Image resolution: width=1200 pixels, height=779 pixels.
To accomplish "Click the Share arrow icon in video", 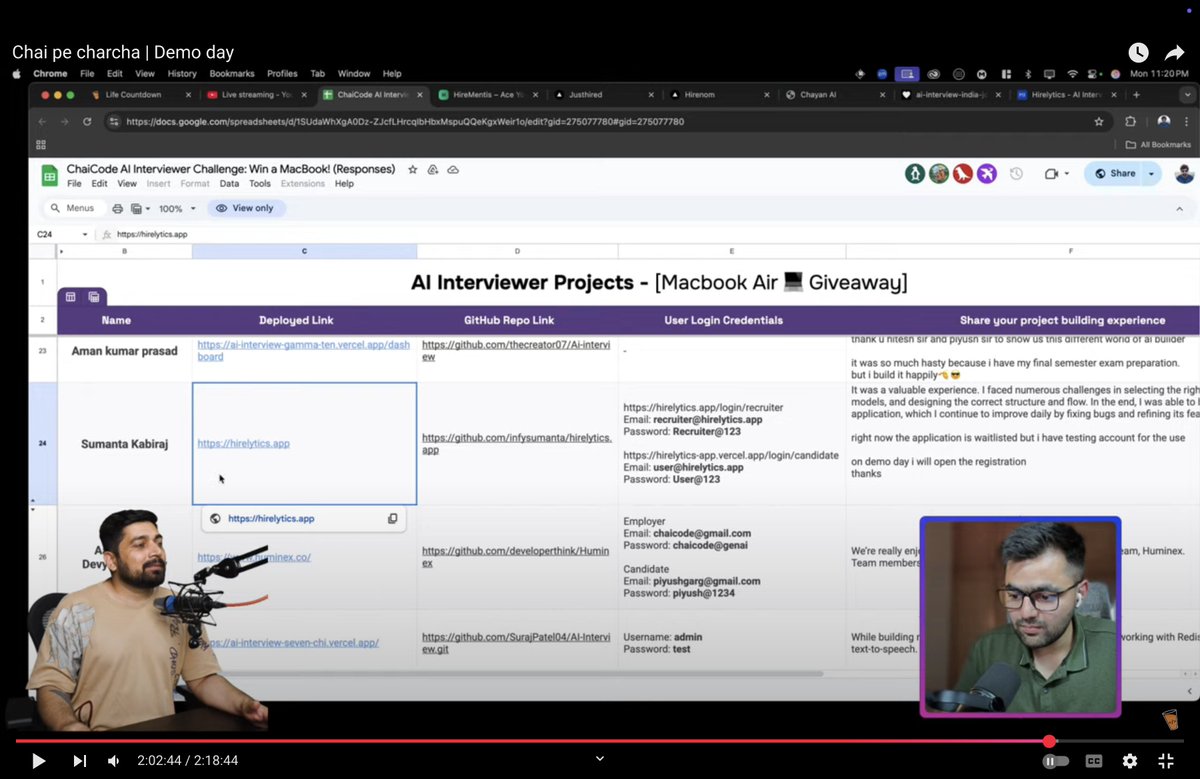I will click(1174, 52).
